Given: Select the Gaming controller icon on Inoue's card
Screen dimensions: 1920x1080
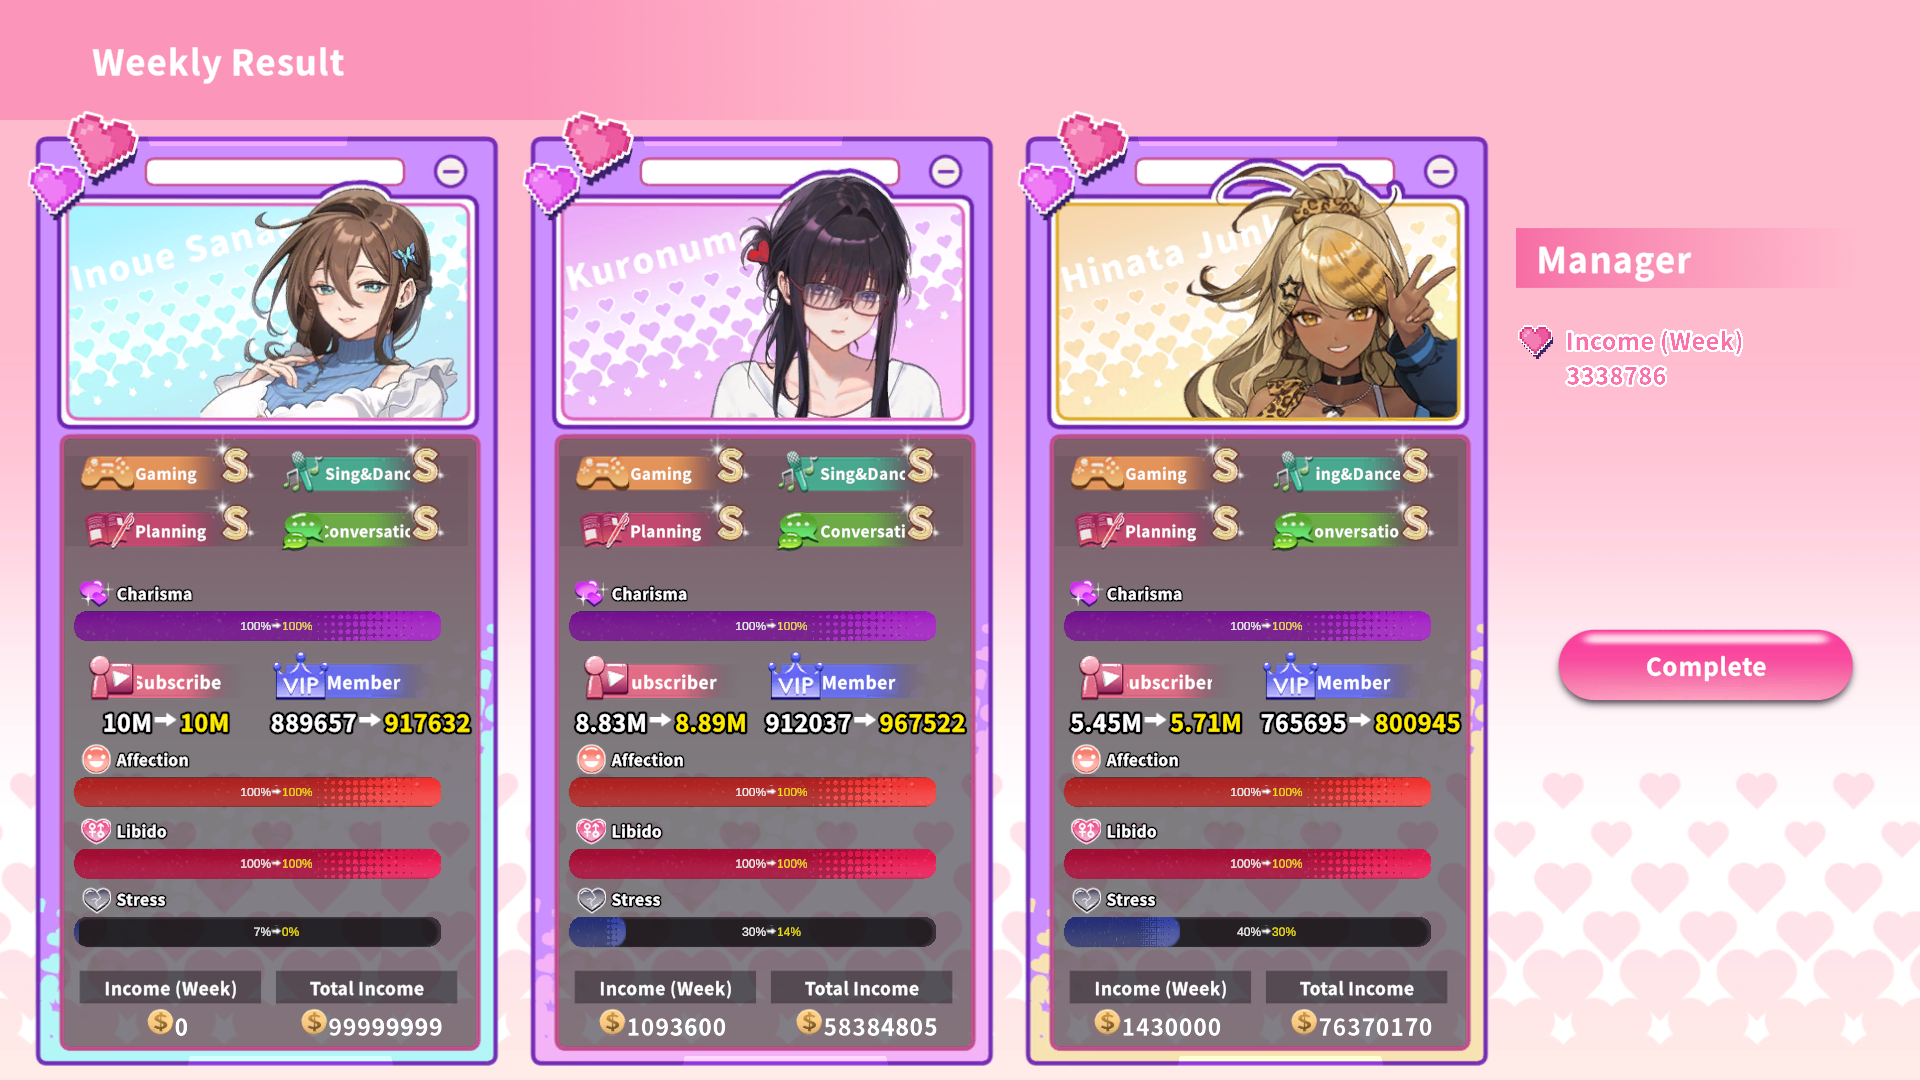Looking at the screenshot, I should coord(106,473).
